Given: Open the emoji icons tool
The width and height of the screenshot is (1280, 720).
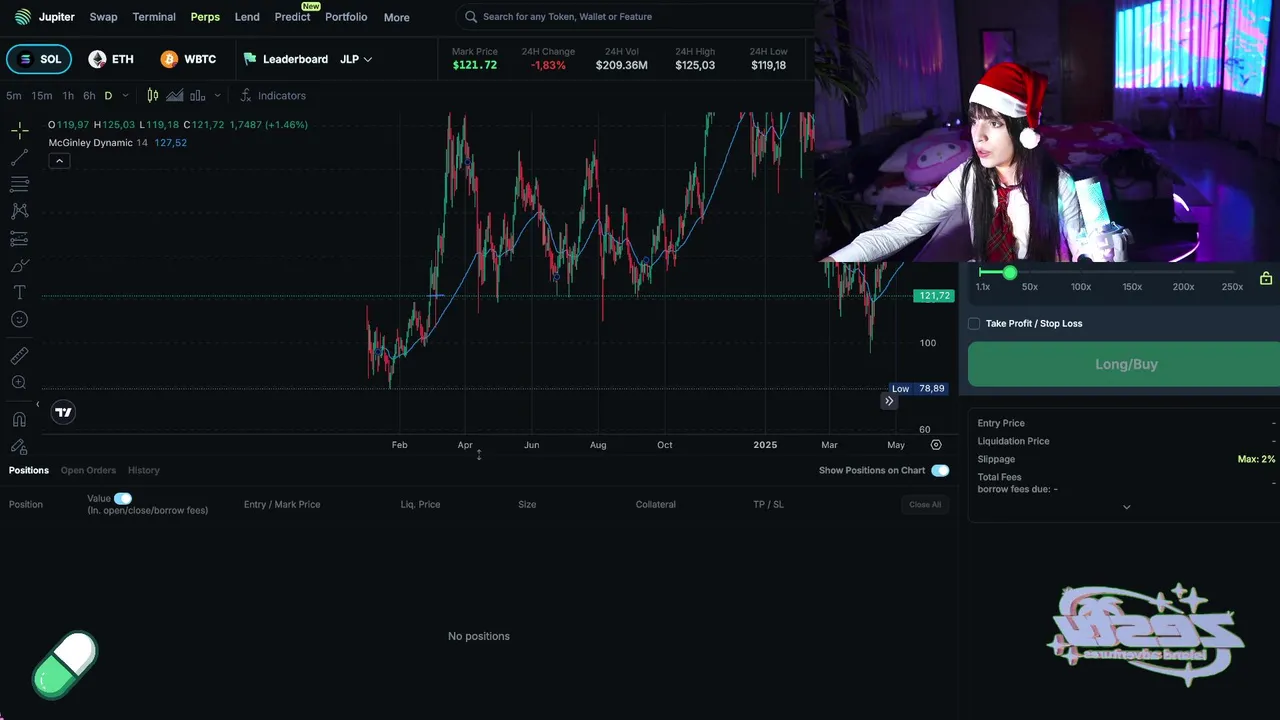Looking at the screenshot, I should [x=19, y=319].
